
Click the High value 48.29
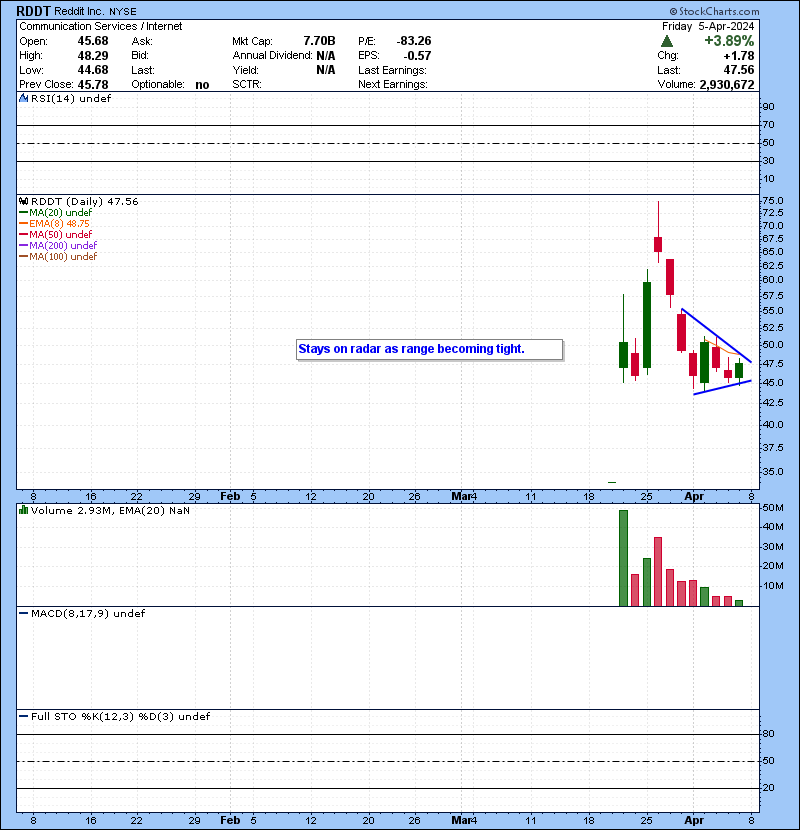pyautogui.click(x=93, y=56)
